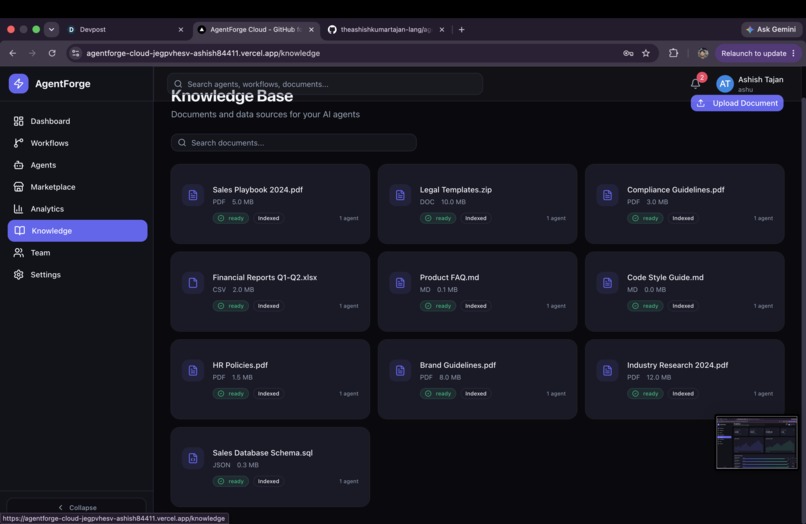Select the Knowledge sidebar item
Viewport: 806px width, 524px height.
coord(77,231)
